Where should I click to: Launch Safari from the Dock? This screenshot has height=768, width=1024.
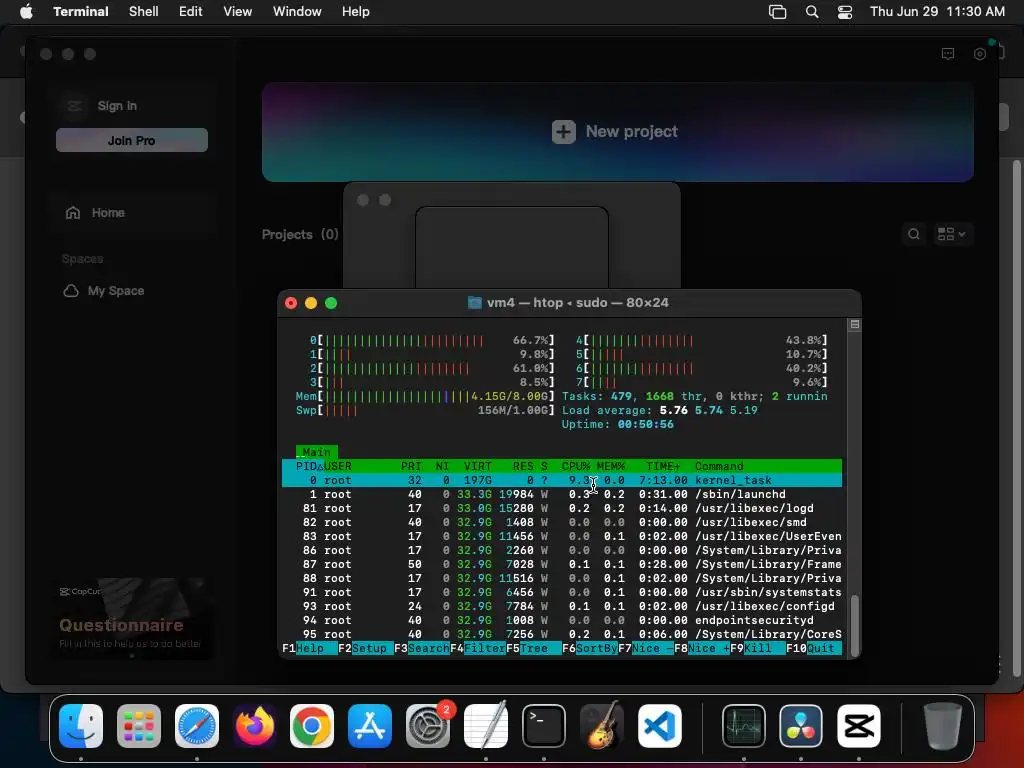tap(197, 726)
